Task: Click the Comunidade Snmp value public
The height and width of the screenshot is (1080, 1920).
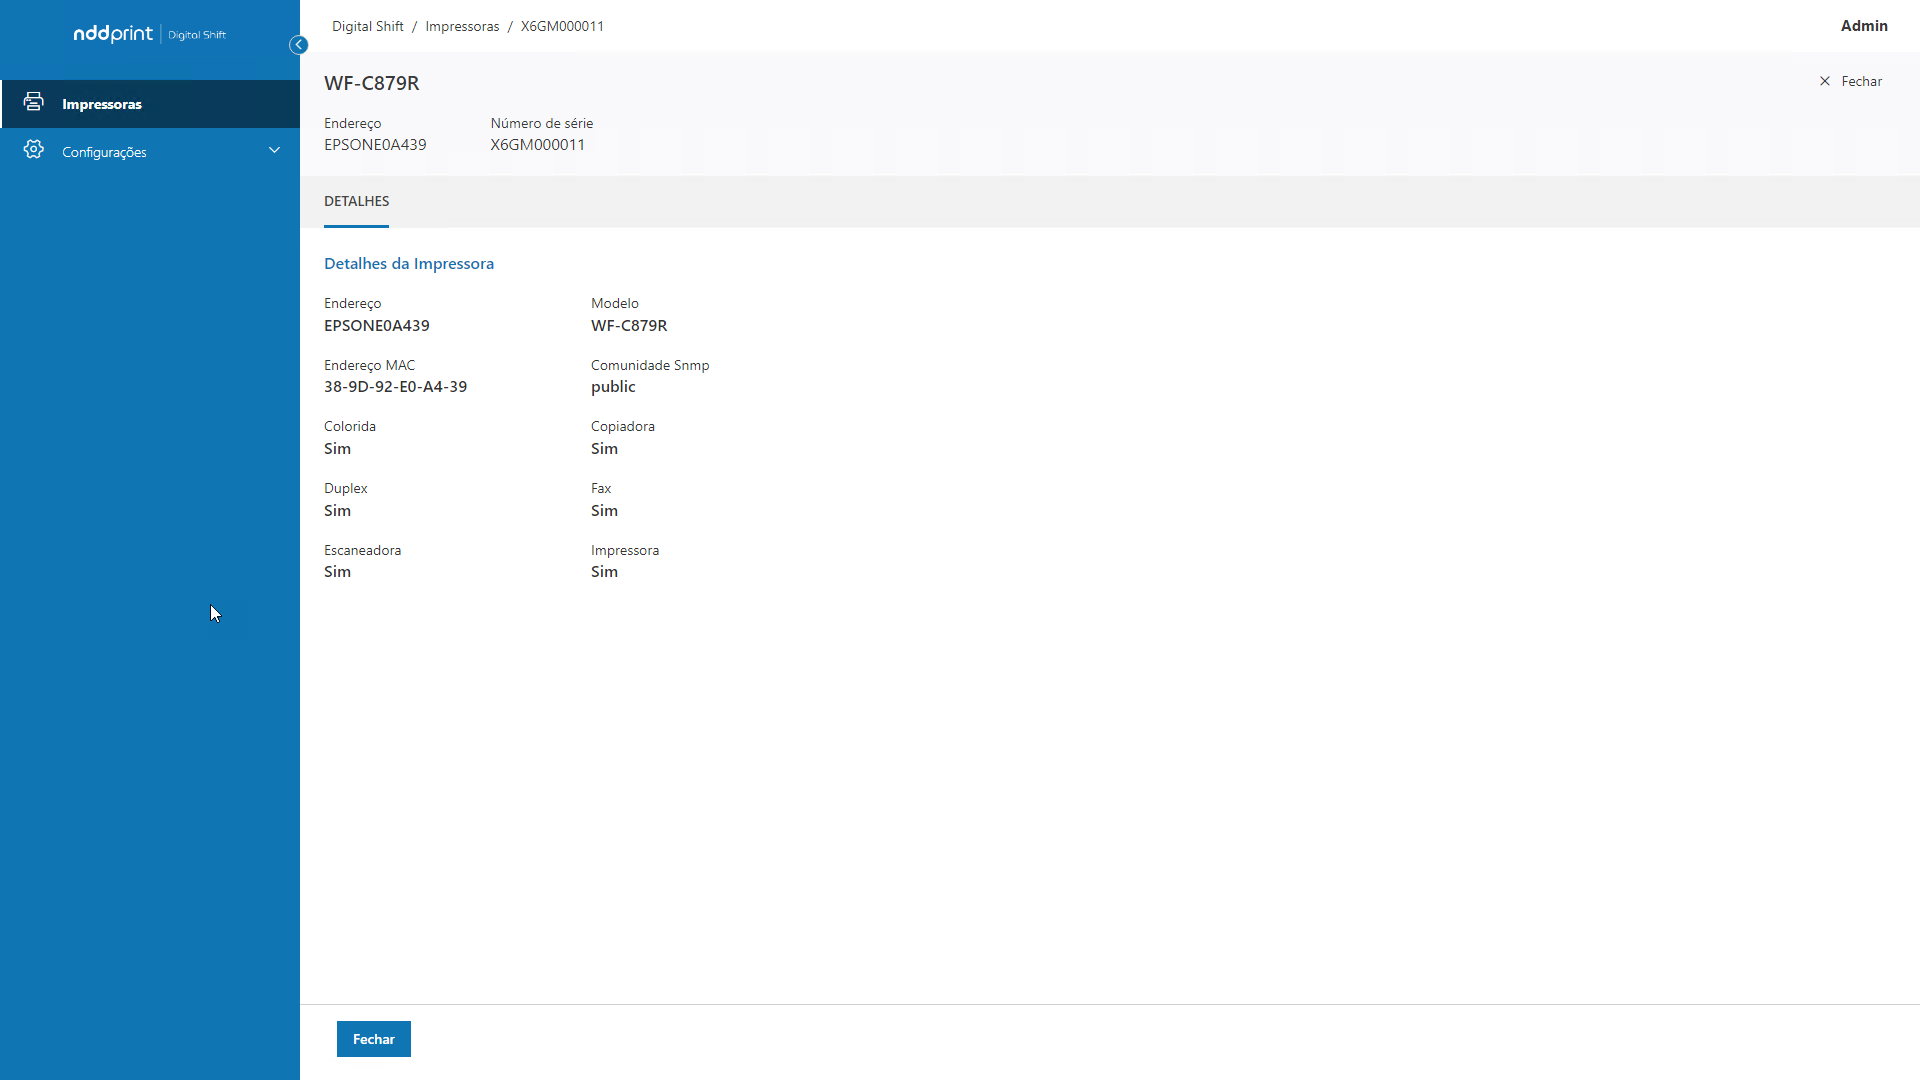Action: tap(613, 387)
